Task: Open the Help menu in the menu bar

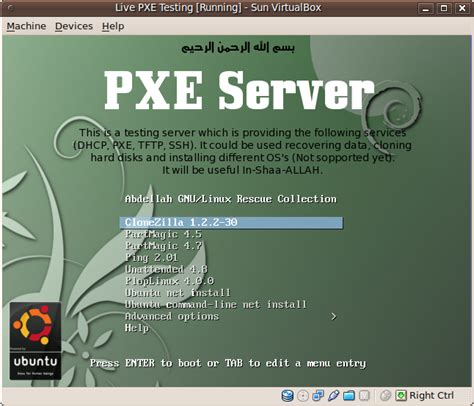Action: click(113, 26)
